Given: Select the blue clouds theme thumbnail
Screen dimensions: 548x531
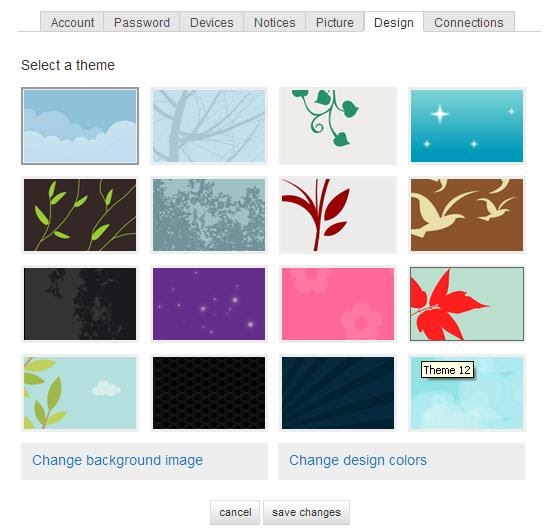Looking at the screenshot, I should tap(80, 126).
